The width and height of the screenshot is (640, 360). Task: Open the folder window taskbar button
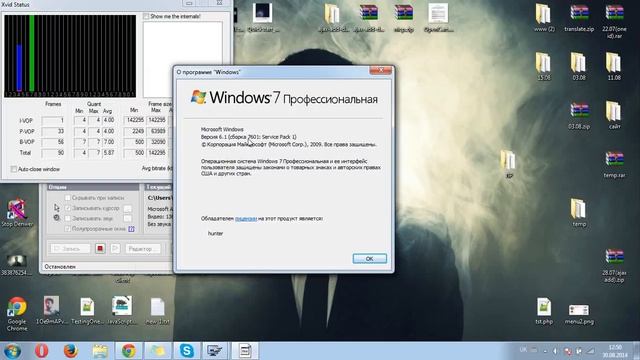tap(158, 351)
